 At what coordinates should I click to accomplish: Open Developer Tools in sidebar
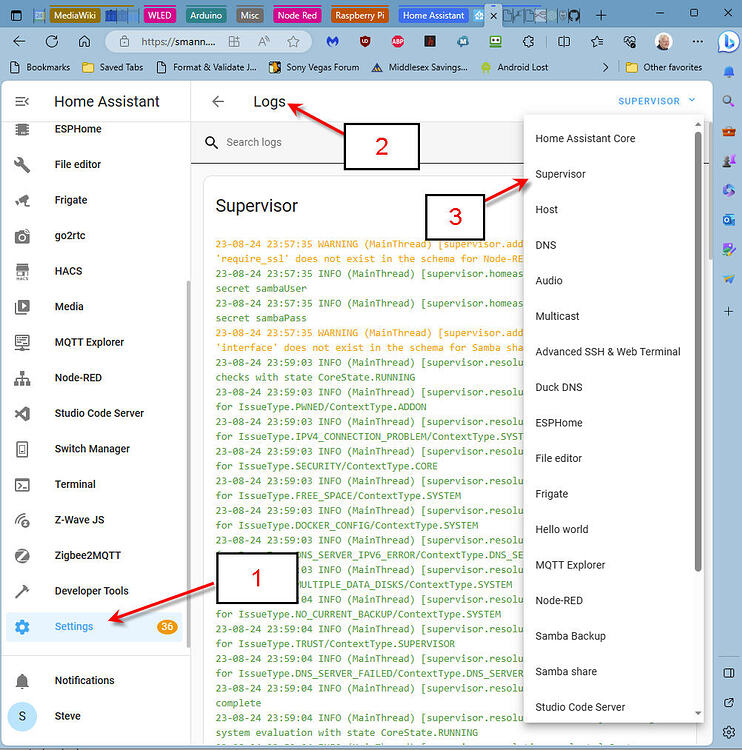coord(91,591)
